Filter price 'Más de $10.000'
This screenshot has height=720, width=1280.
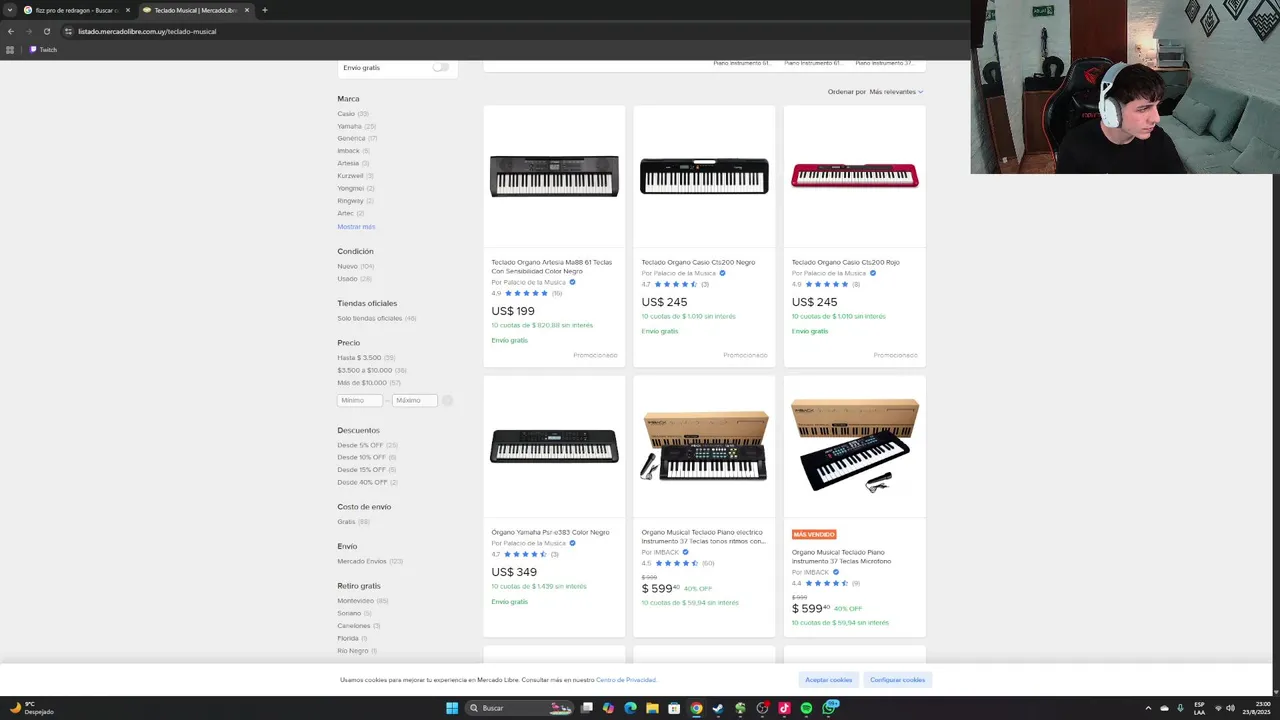click(368, 382)
